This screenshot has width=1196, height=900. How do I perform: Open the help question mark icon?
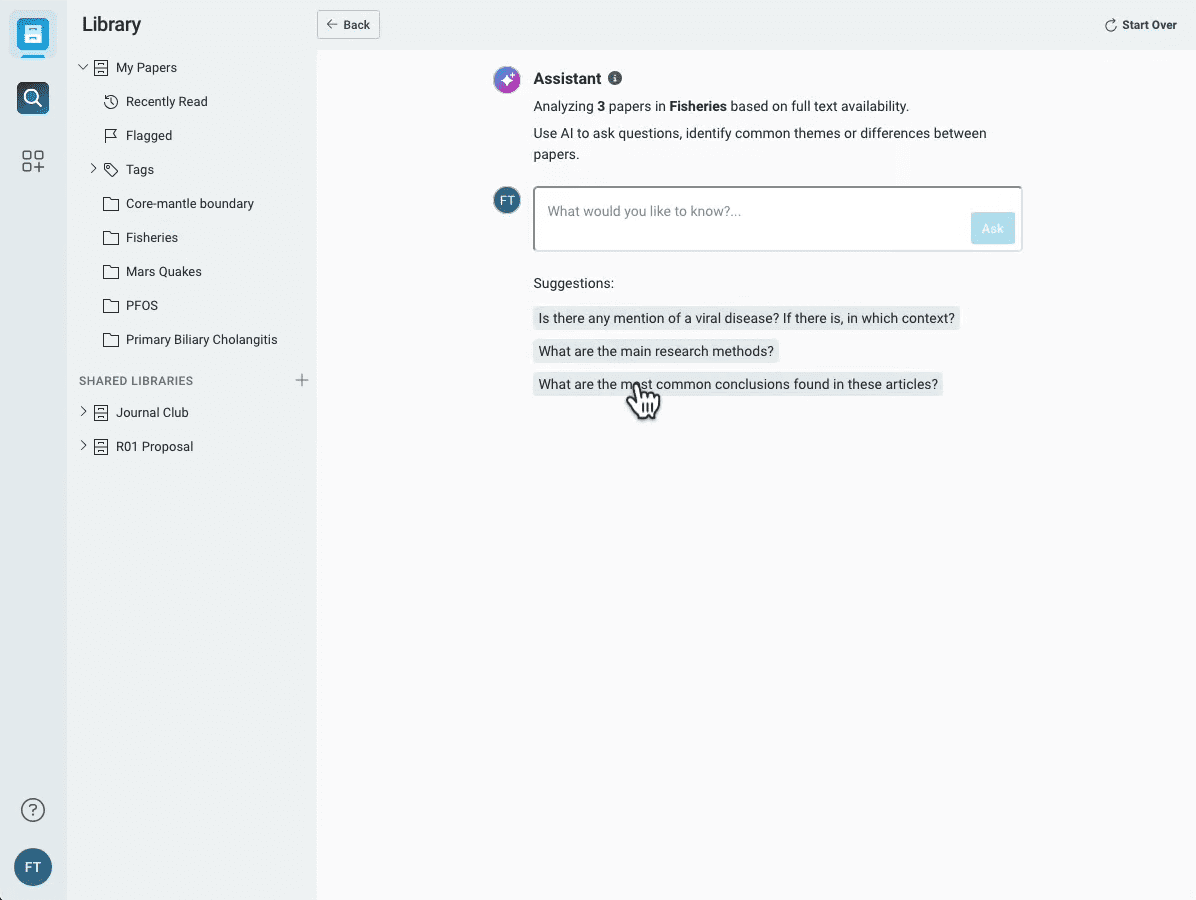tap(33, 810)
